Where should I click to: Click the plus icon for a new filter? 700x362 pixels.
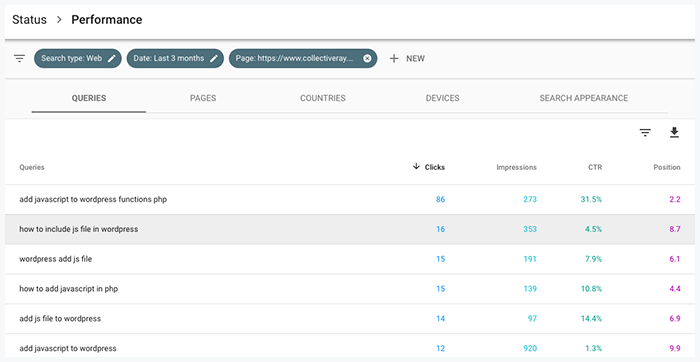click(x=394, y=58)
